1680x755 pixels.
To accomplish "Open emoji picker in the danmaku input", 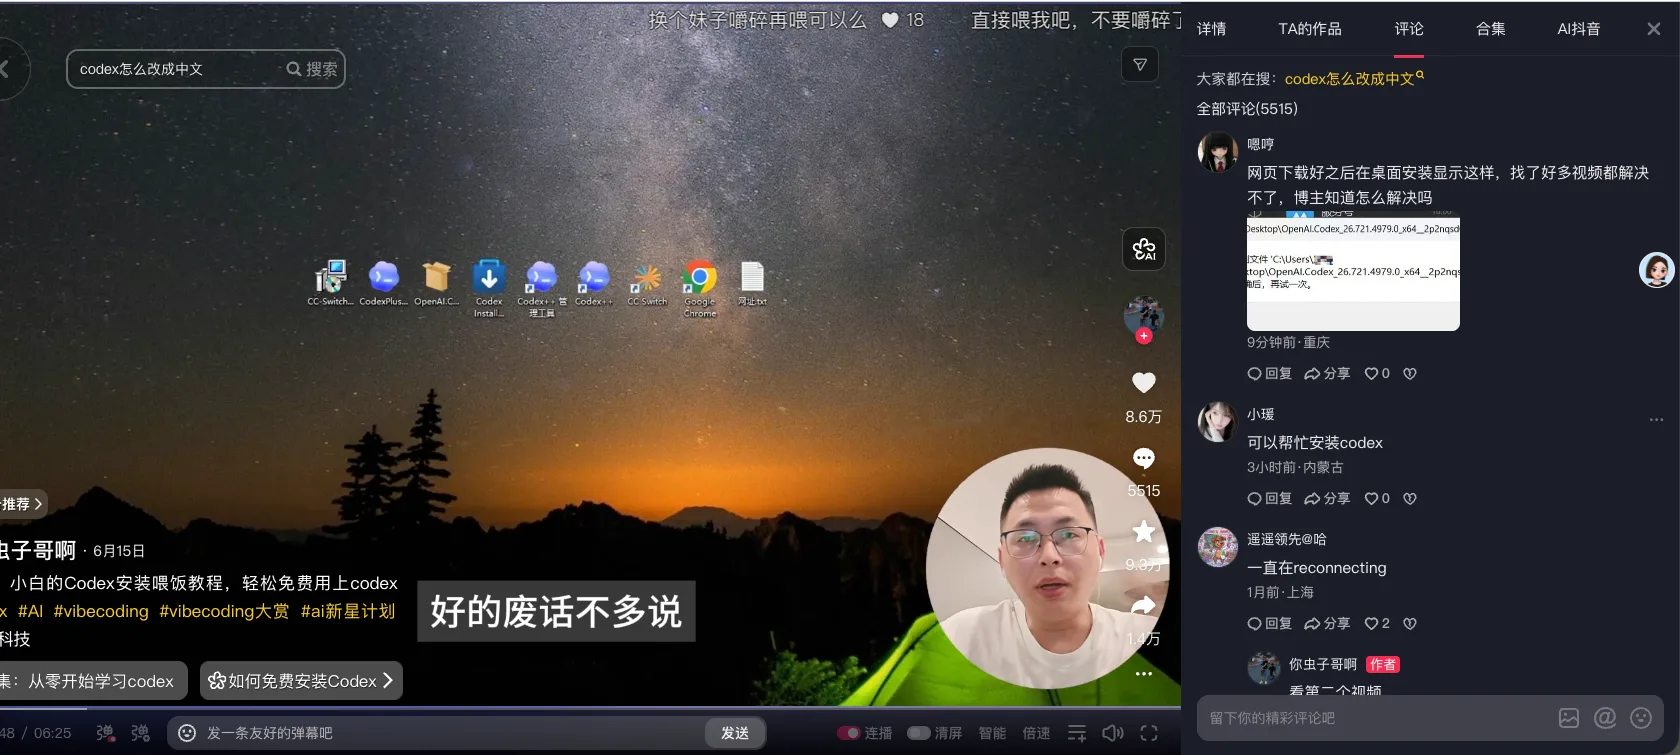I will 187,733.
